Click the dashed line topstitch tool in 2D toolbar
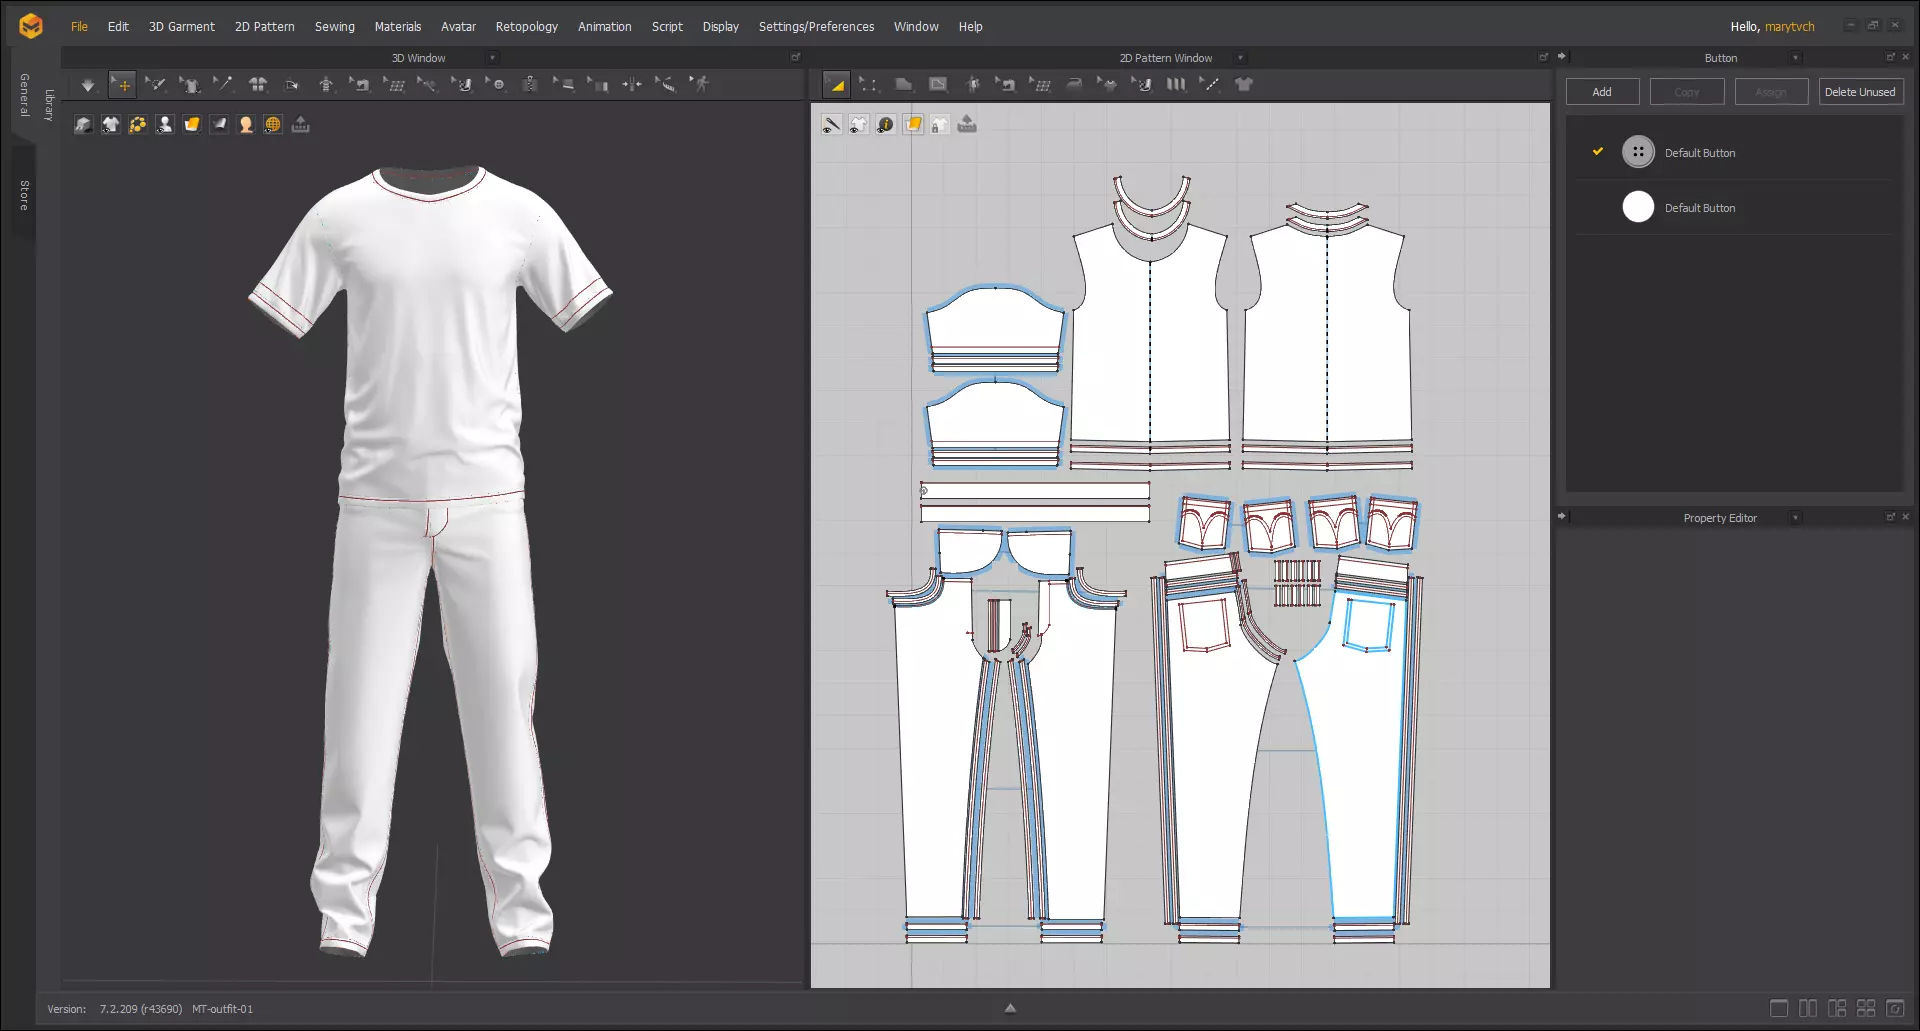1920x1031 pixels. tap(1210, 85)
